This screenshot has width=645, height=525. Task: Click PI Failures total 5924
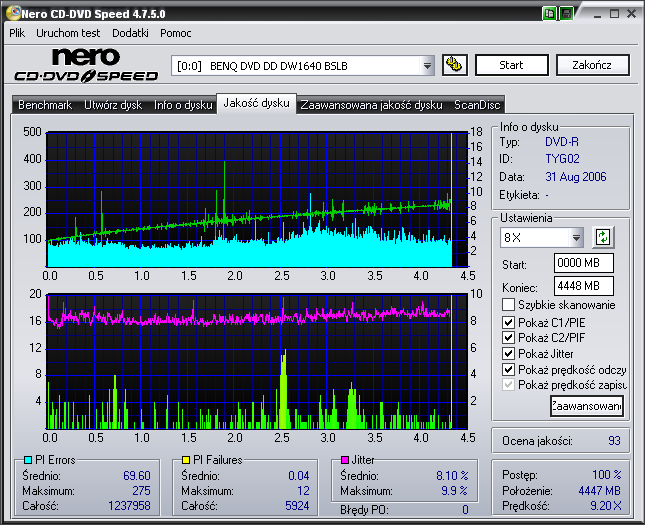click(297, 506)
